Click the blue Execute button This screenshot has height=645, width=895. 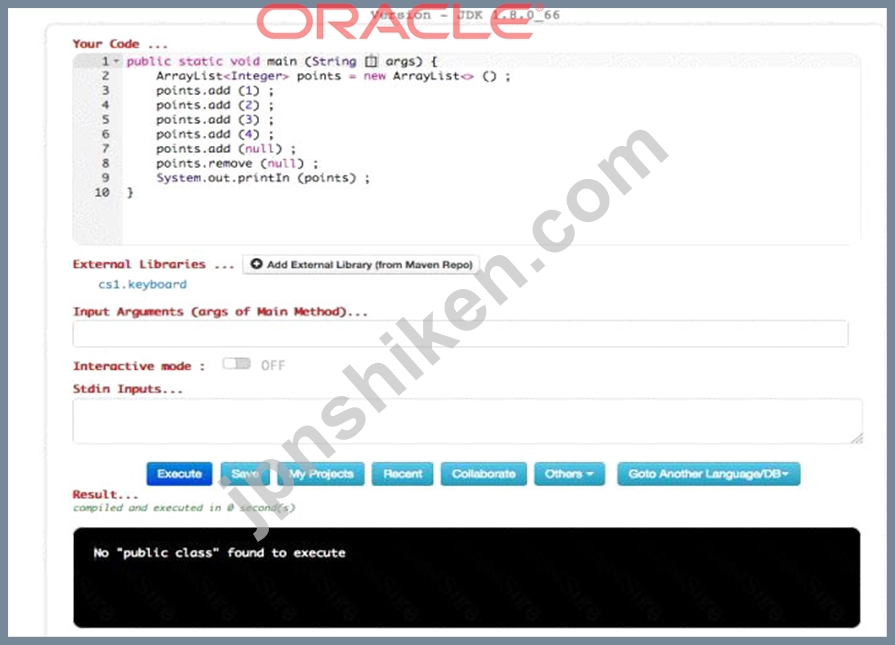coord(179,474)
